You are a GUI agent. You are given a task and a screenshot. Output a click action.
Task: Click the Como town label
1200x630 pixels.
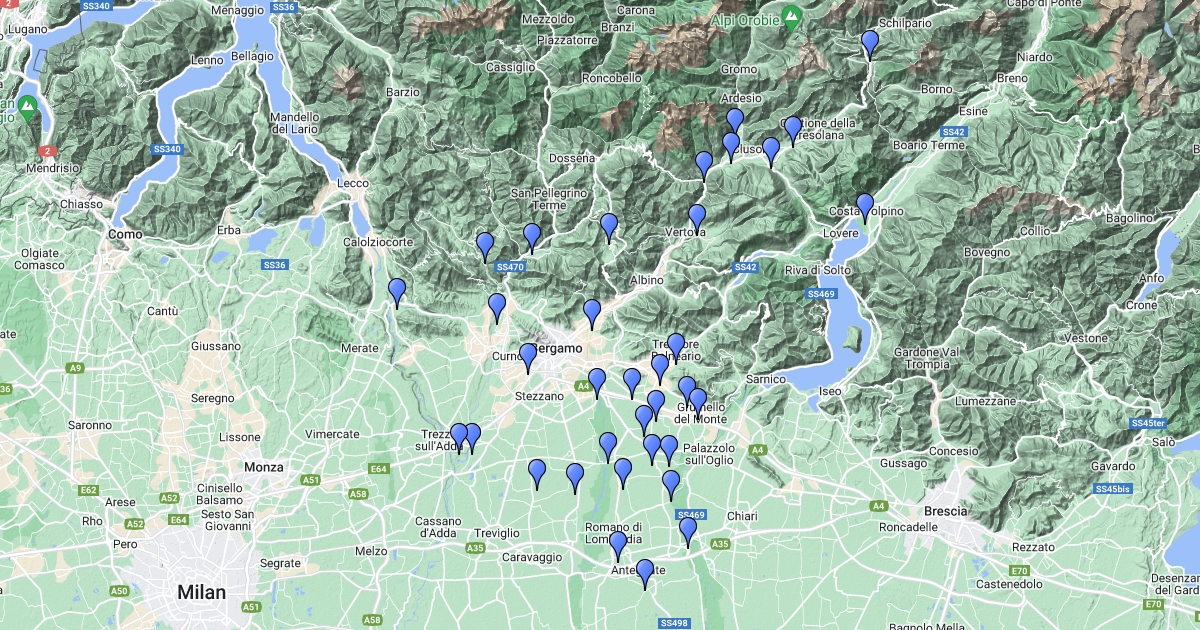coord(125,234)
